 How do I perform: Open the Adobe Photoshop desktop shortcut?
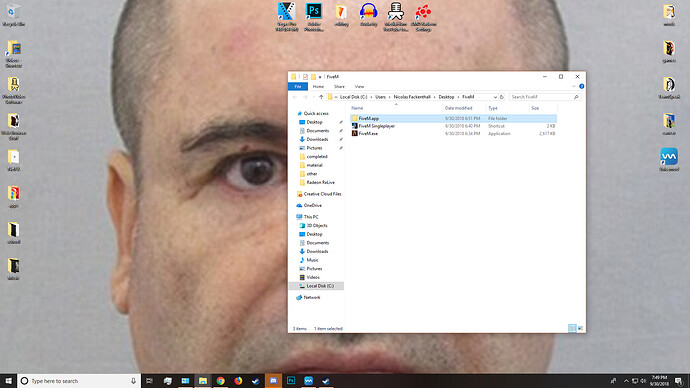point(314,17)
